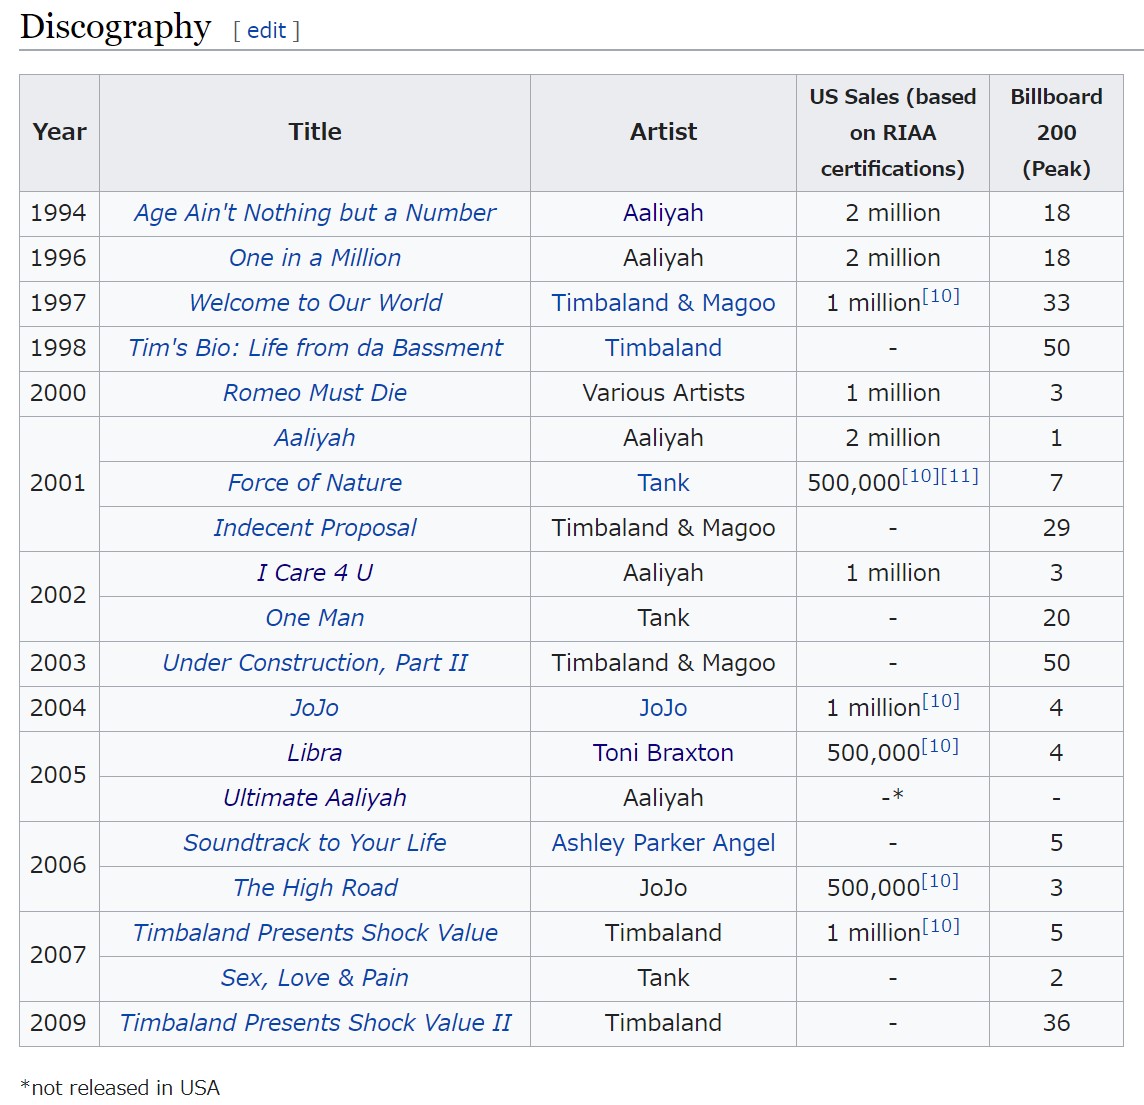Select the 2006 year cell
The image size is (1144, 1105).
[59, 866]
